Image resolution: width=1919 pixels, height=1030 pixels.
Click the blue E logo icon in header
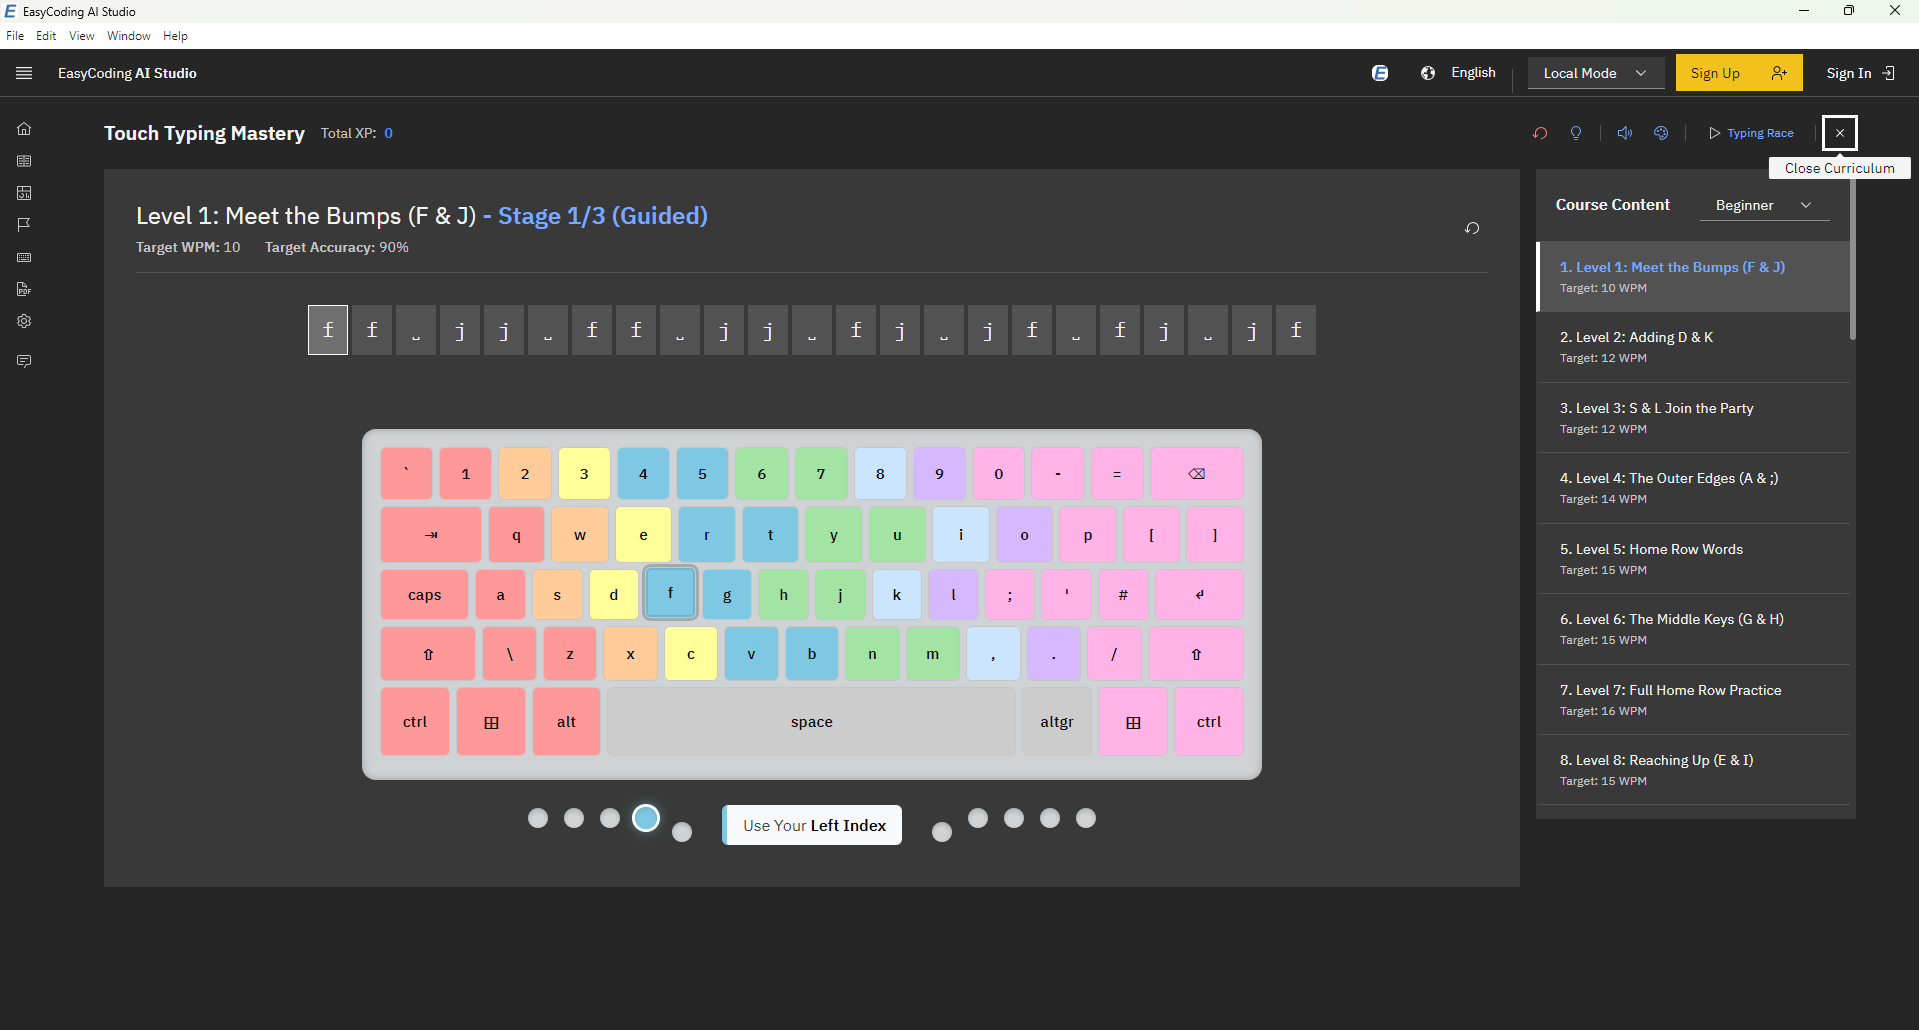(1380, 73)
